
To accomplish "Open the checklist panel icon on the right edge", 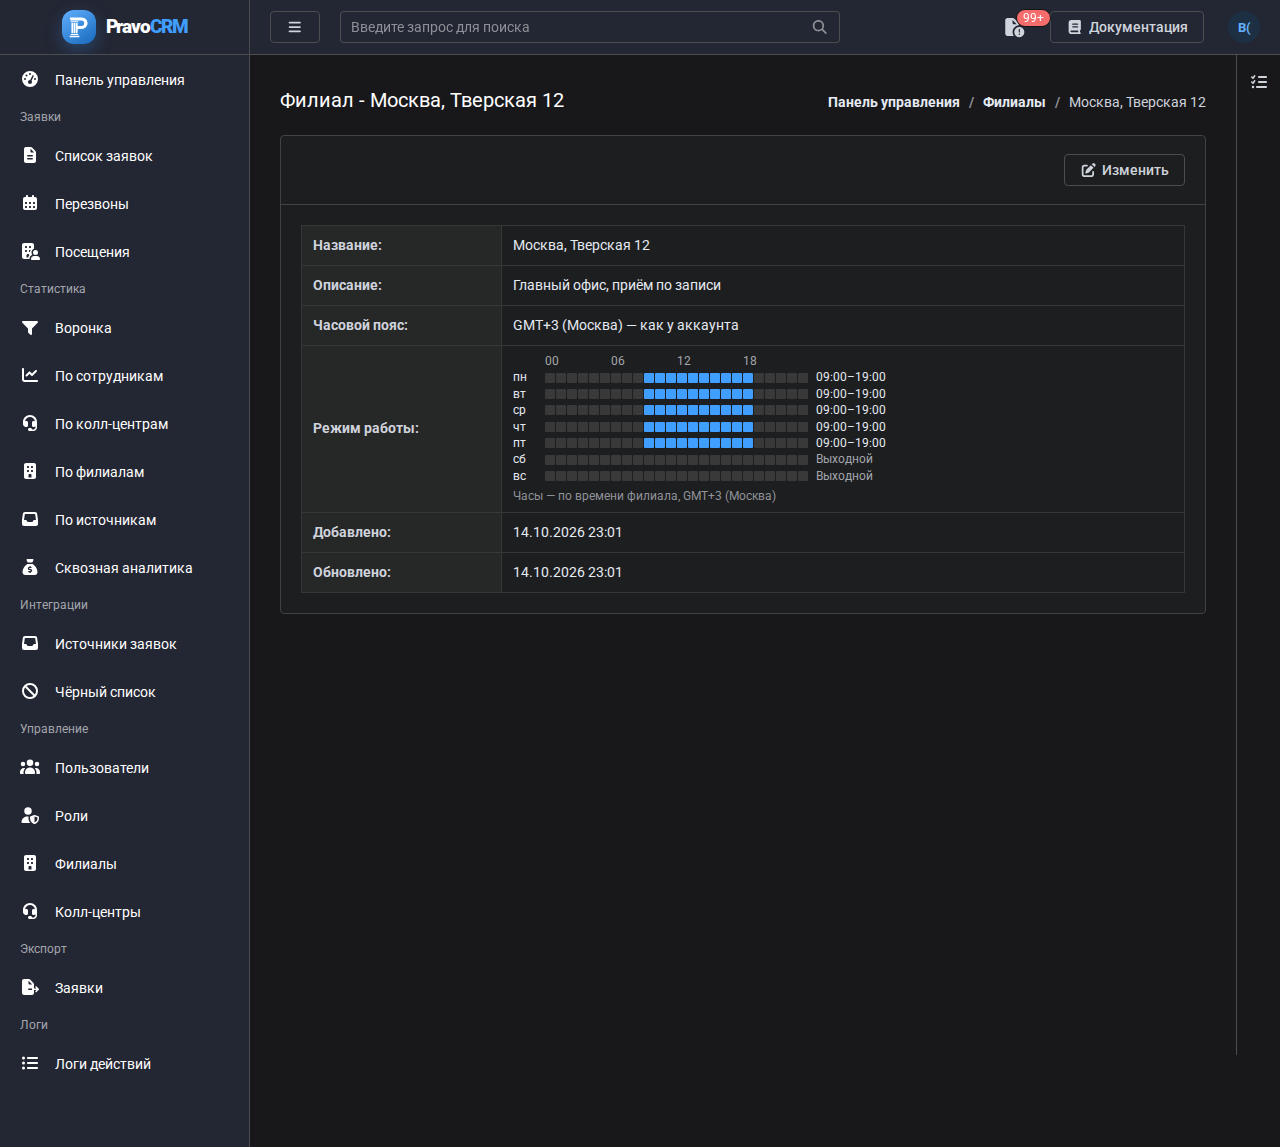I will [x=1259, y=82].
